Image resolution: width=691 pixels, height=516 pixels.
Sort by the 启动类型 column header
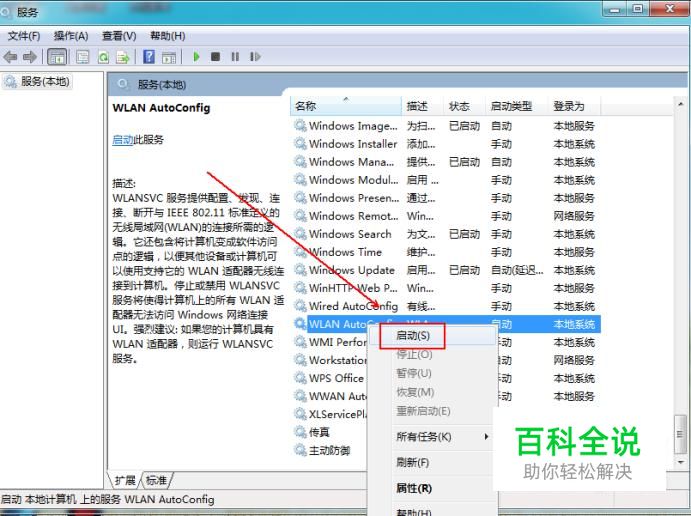517,106
